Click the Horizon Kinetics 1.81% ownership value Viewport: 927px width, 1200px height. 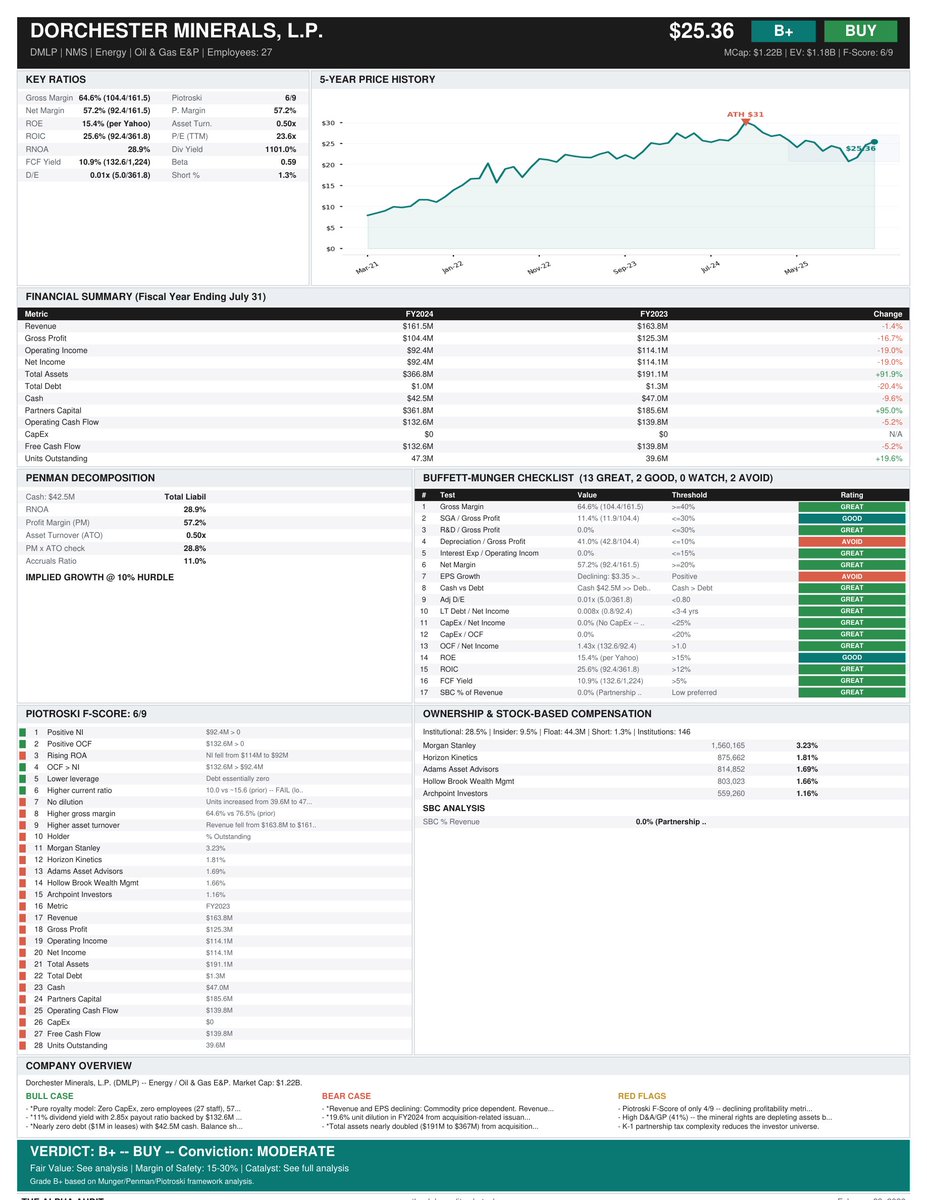click(807, 757)
